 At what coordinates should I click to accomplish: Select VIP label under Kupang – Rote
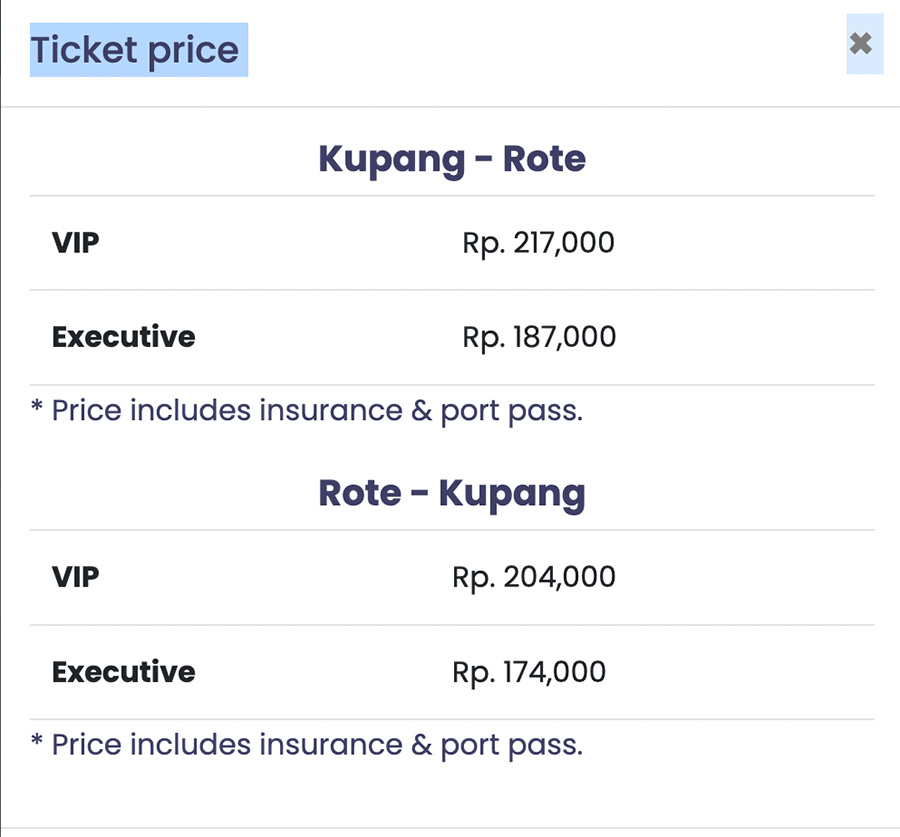(76, 242)
